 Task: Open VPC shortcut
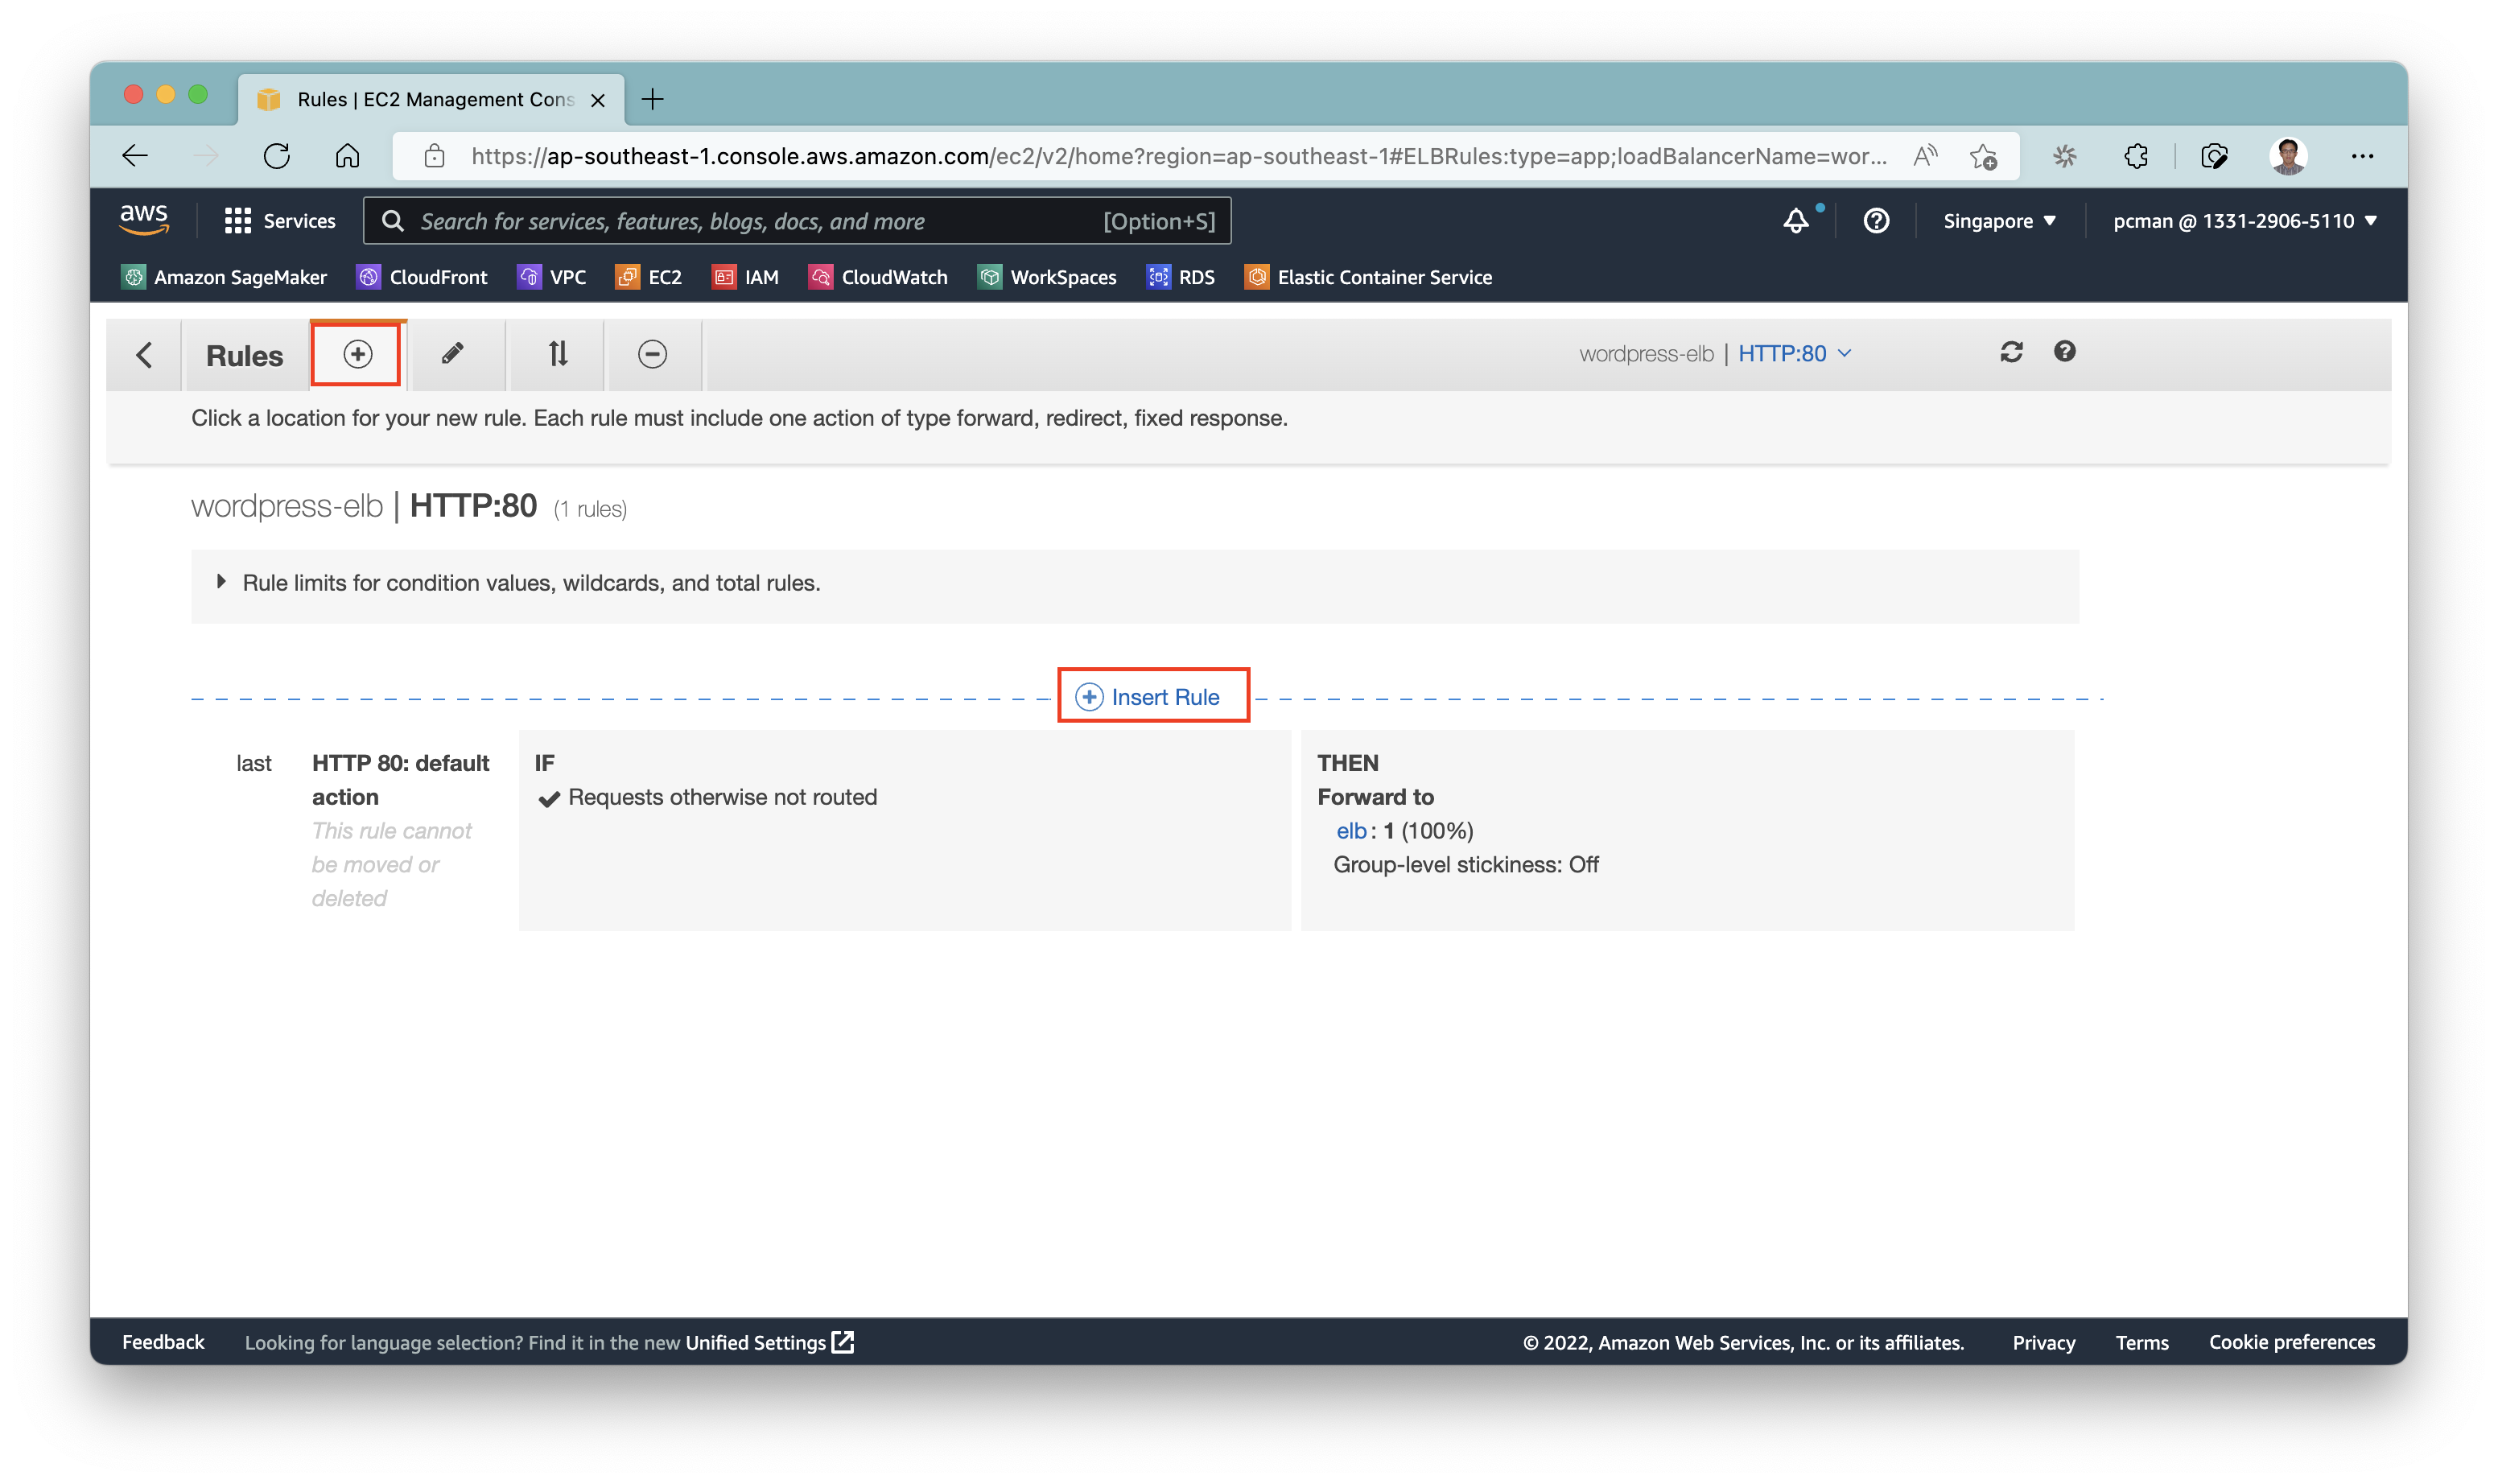coord(551,277)
